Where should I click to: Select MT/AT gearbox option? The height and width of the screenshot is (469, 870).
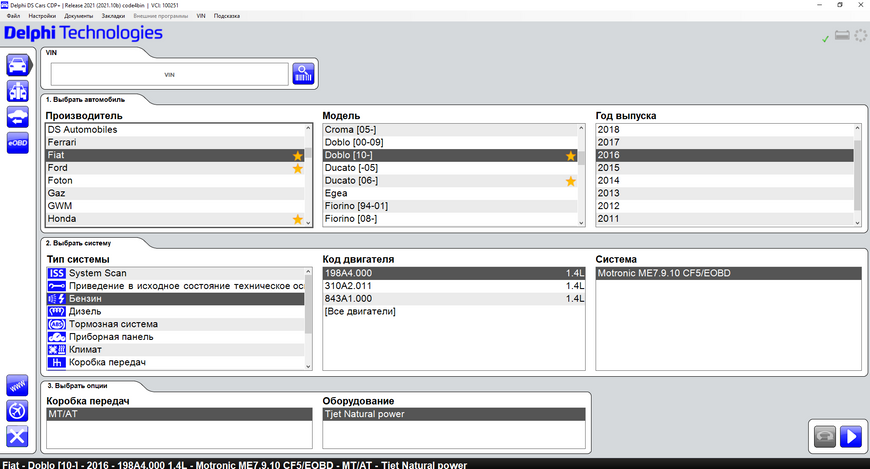coord(179,414)
